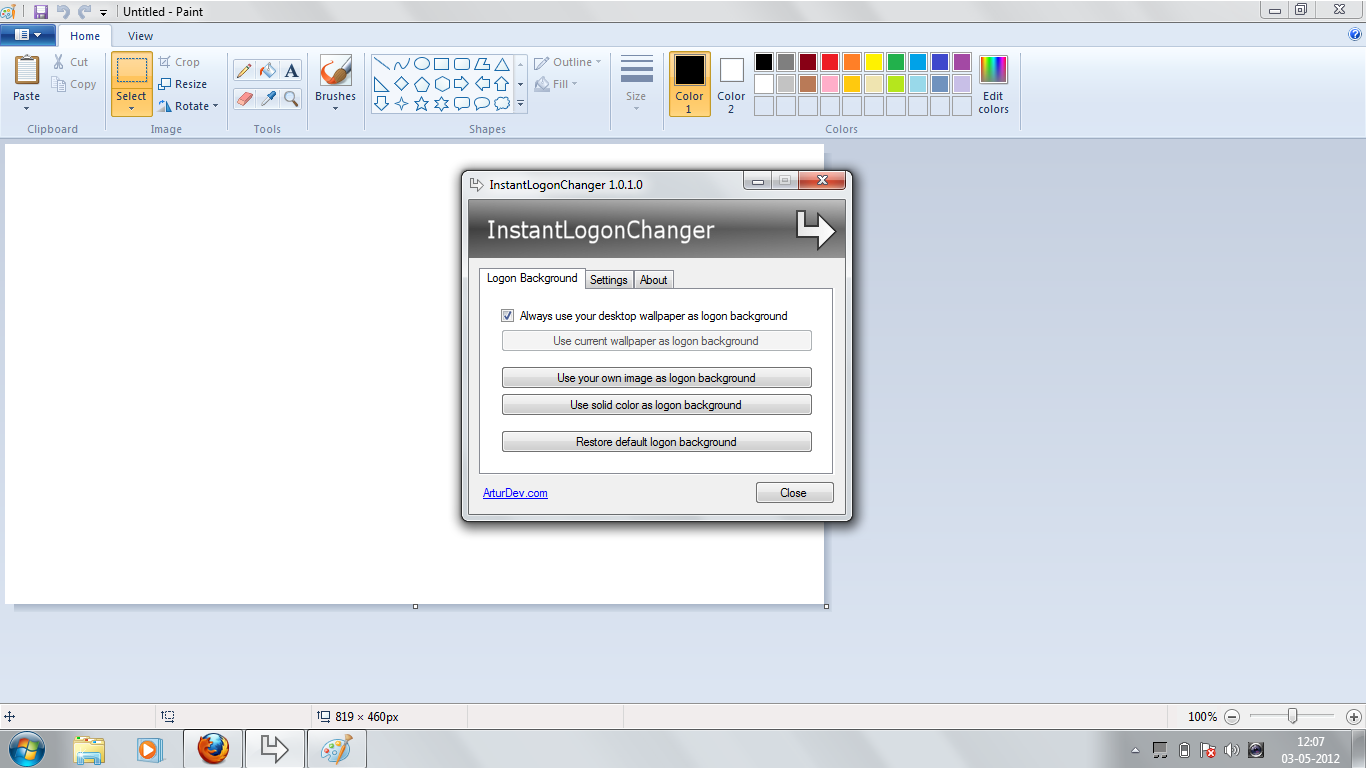Activate the Text tool in Paint
This screenshot has height=768, width=1366.
click(x=291, y=70)
